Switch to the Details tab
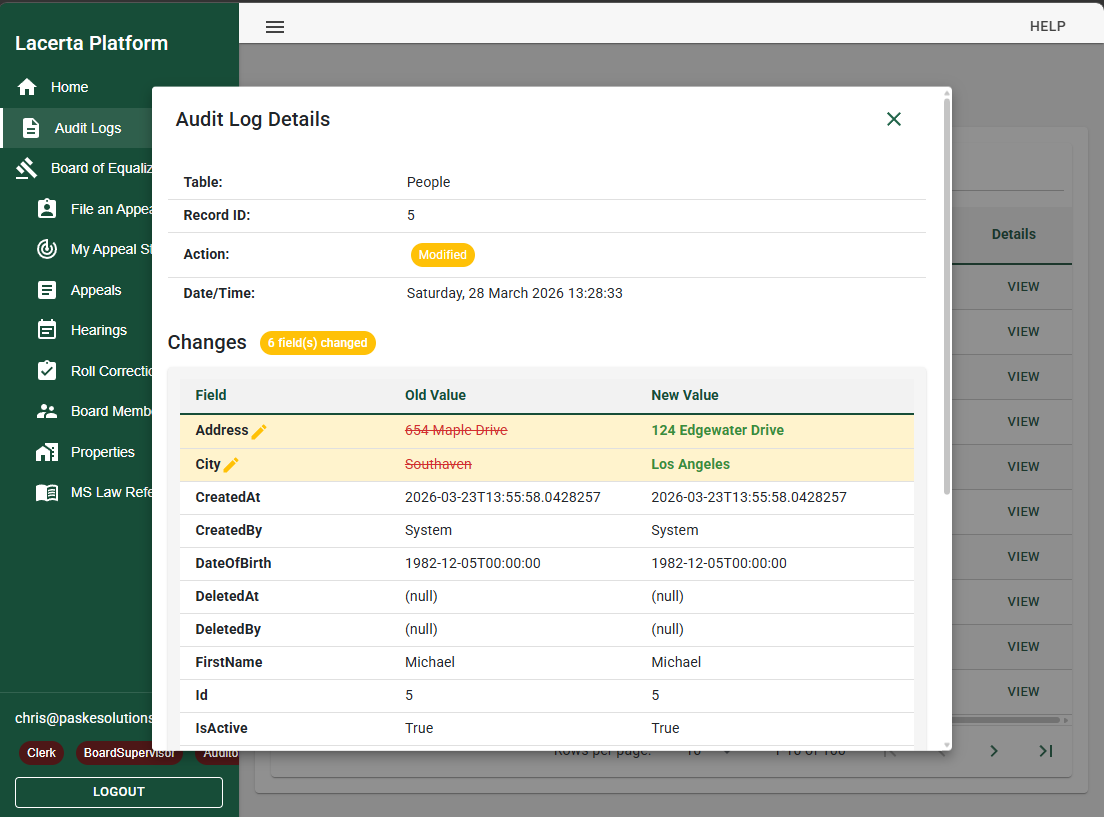This screenshot has height=817, width=1104. pos(1013,234)
